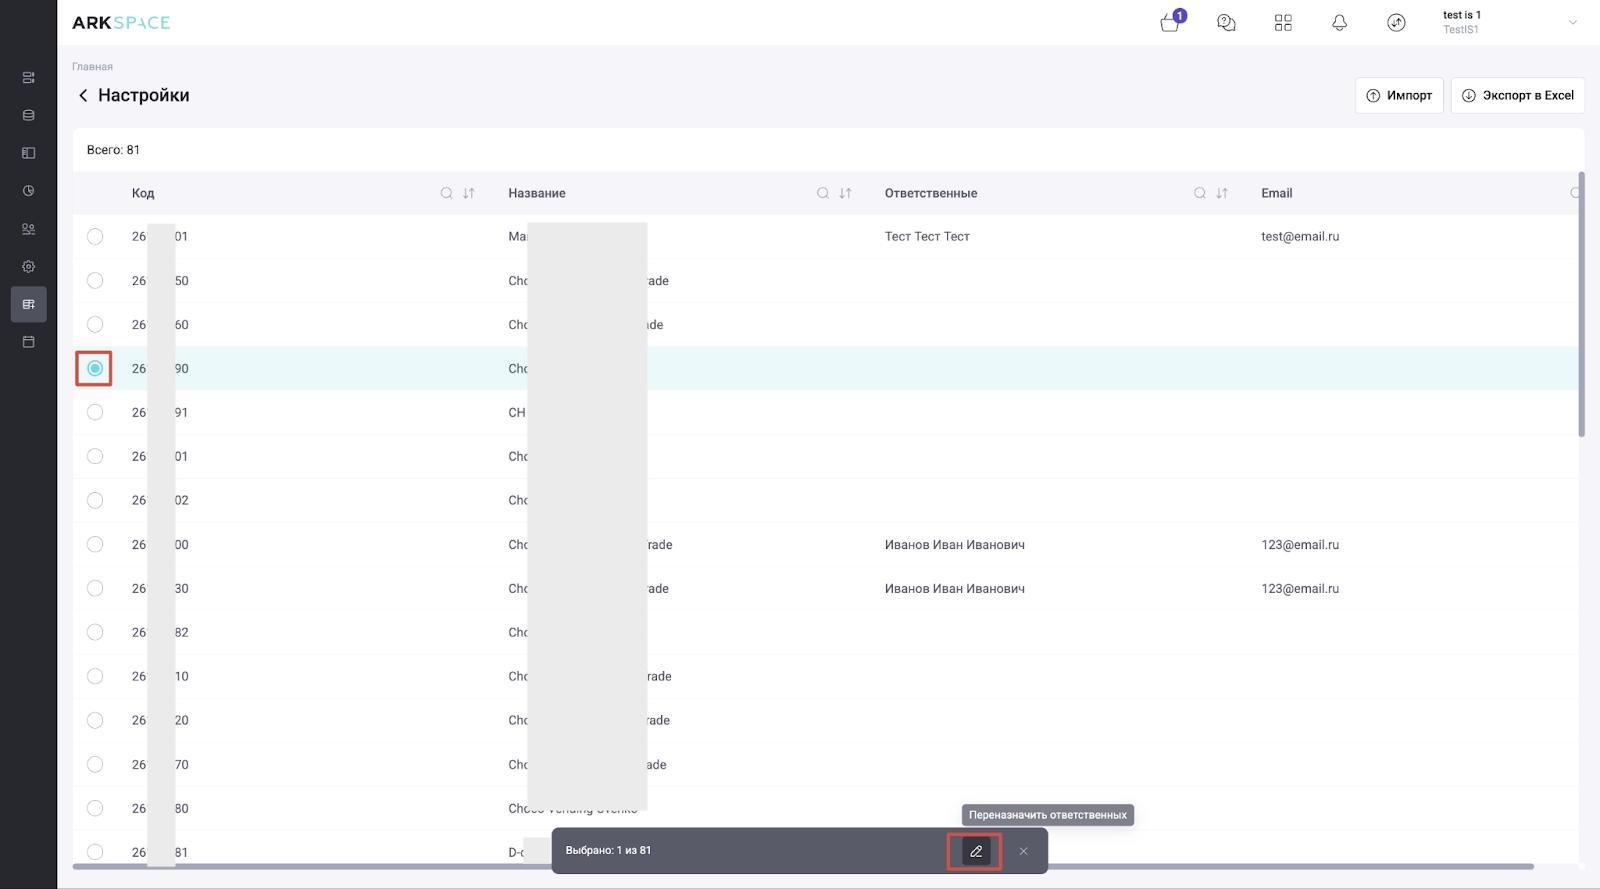Open the shopping cart icon with badge

click(x=1170, y=23)
